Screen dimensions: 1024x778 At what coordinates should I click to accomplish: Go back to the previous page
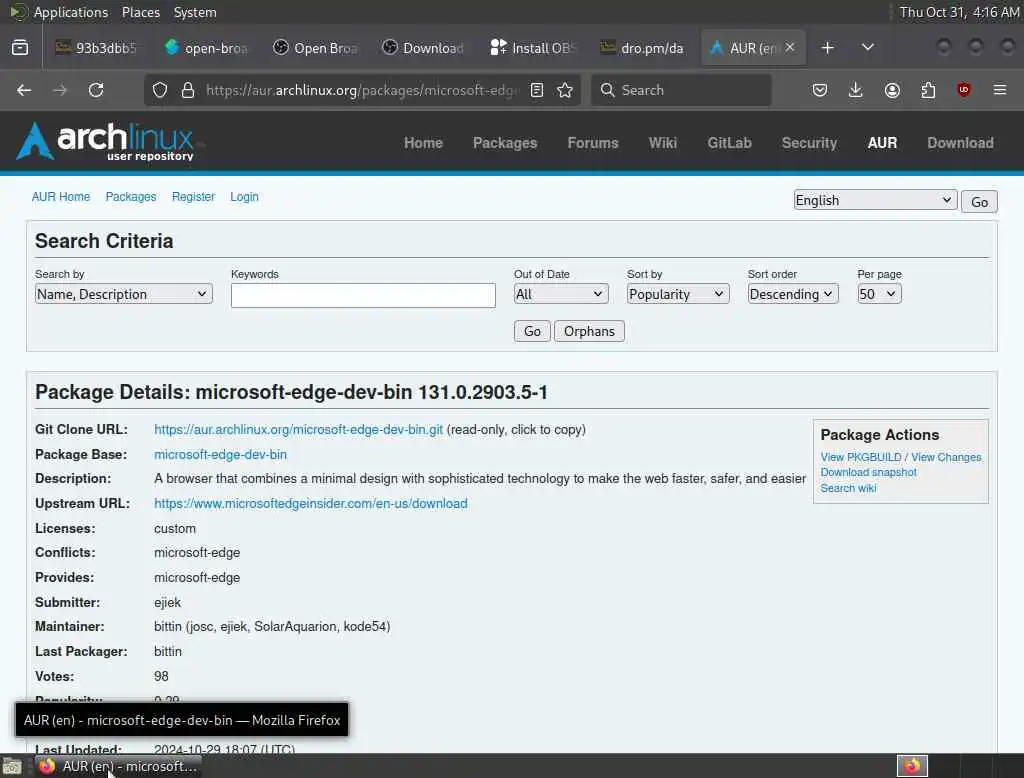[x=24, y=90]
